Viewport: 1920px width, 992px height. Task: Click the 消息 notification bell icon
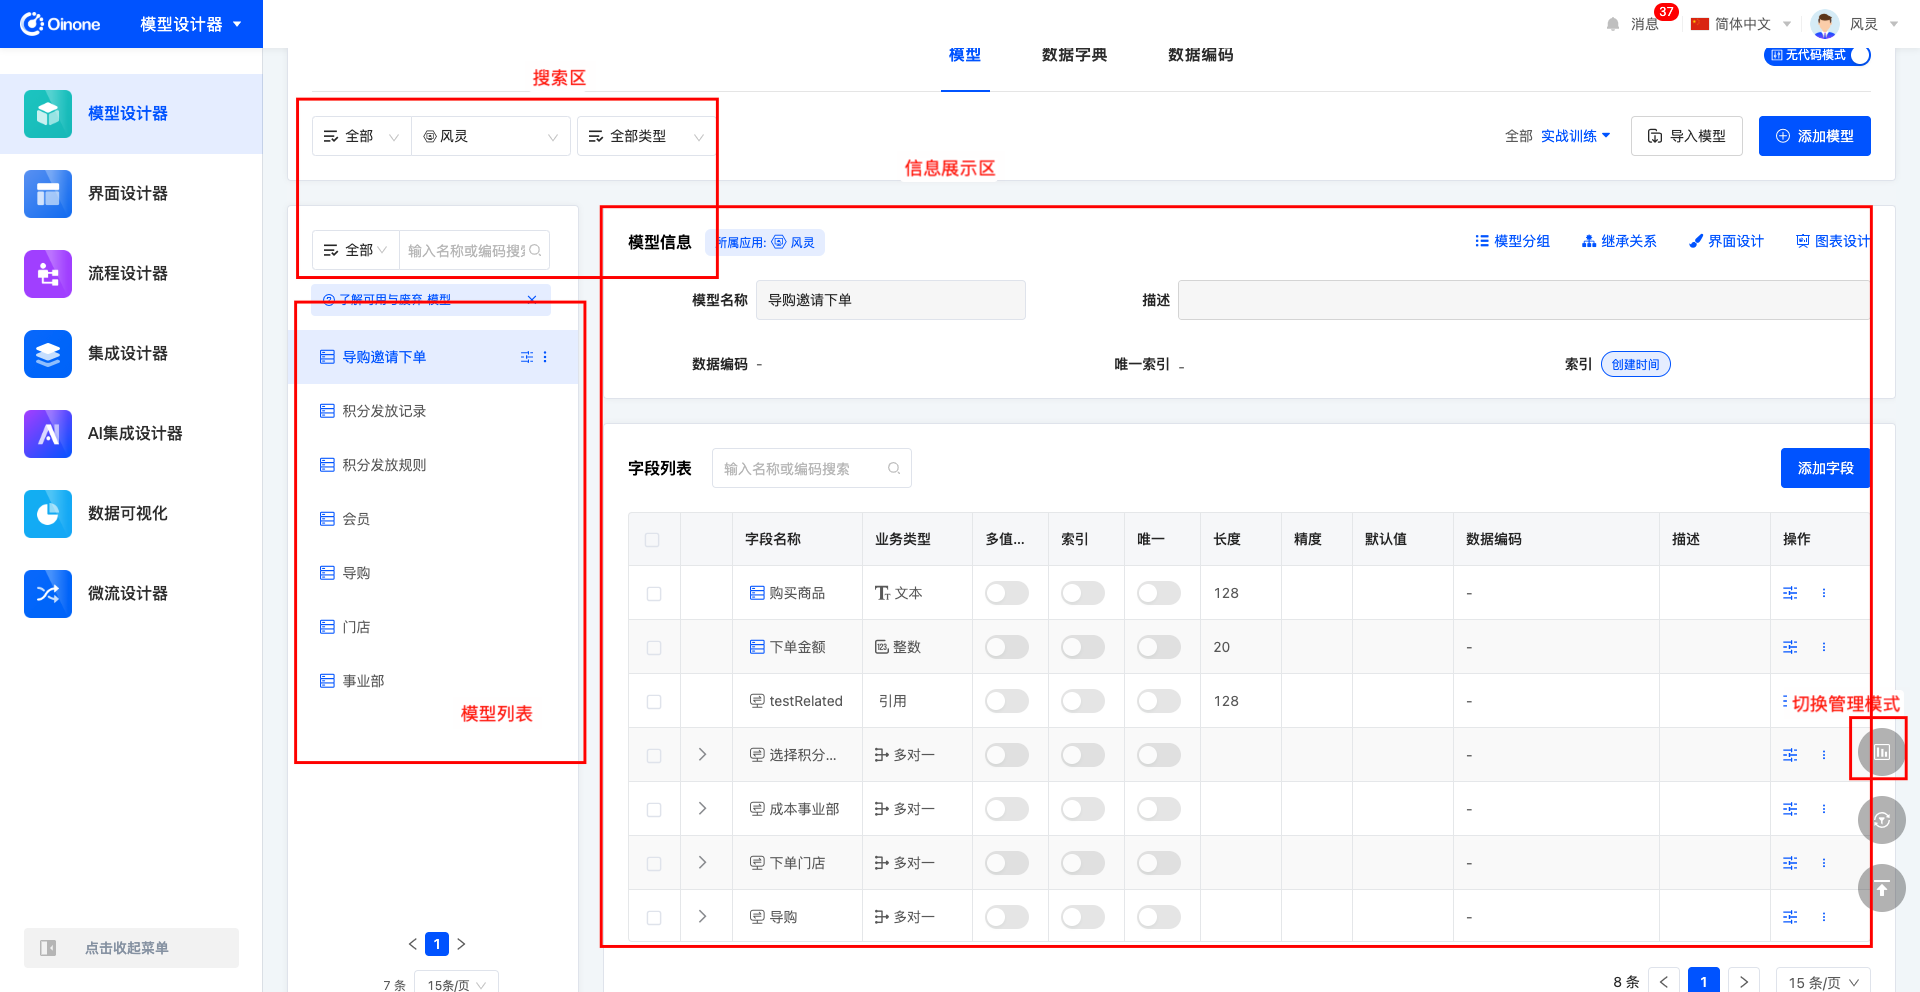(1613, 24)
